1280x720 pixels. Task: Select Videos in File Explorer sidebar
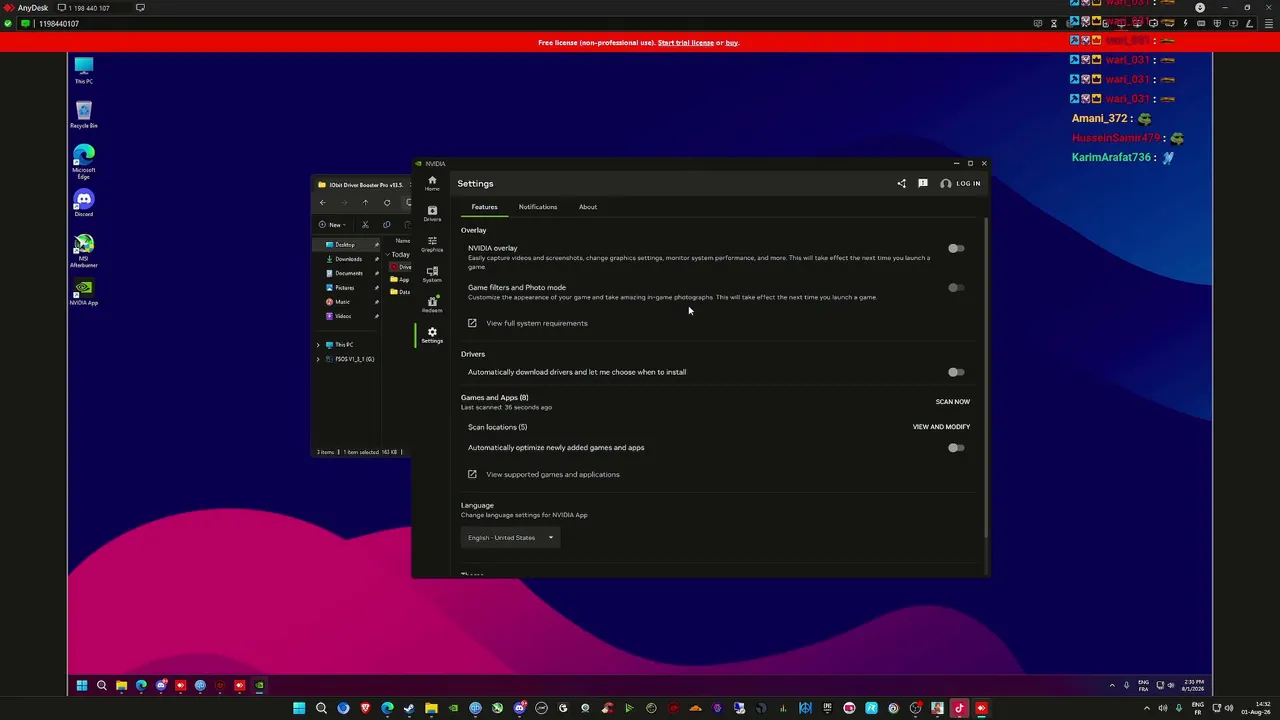click(344, 316)
